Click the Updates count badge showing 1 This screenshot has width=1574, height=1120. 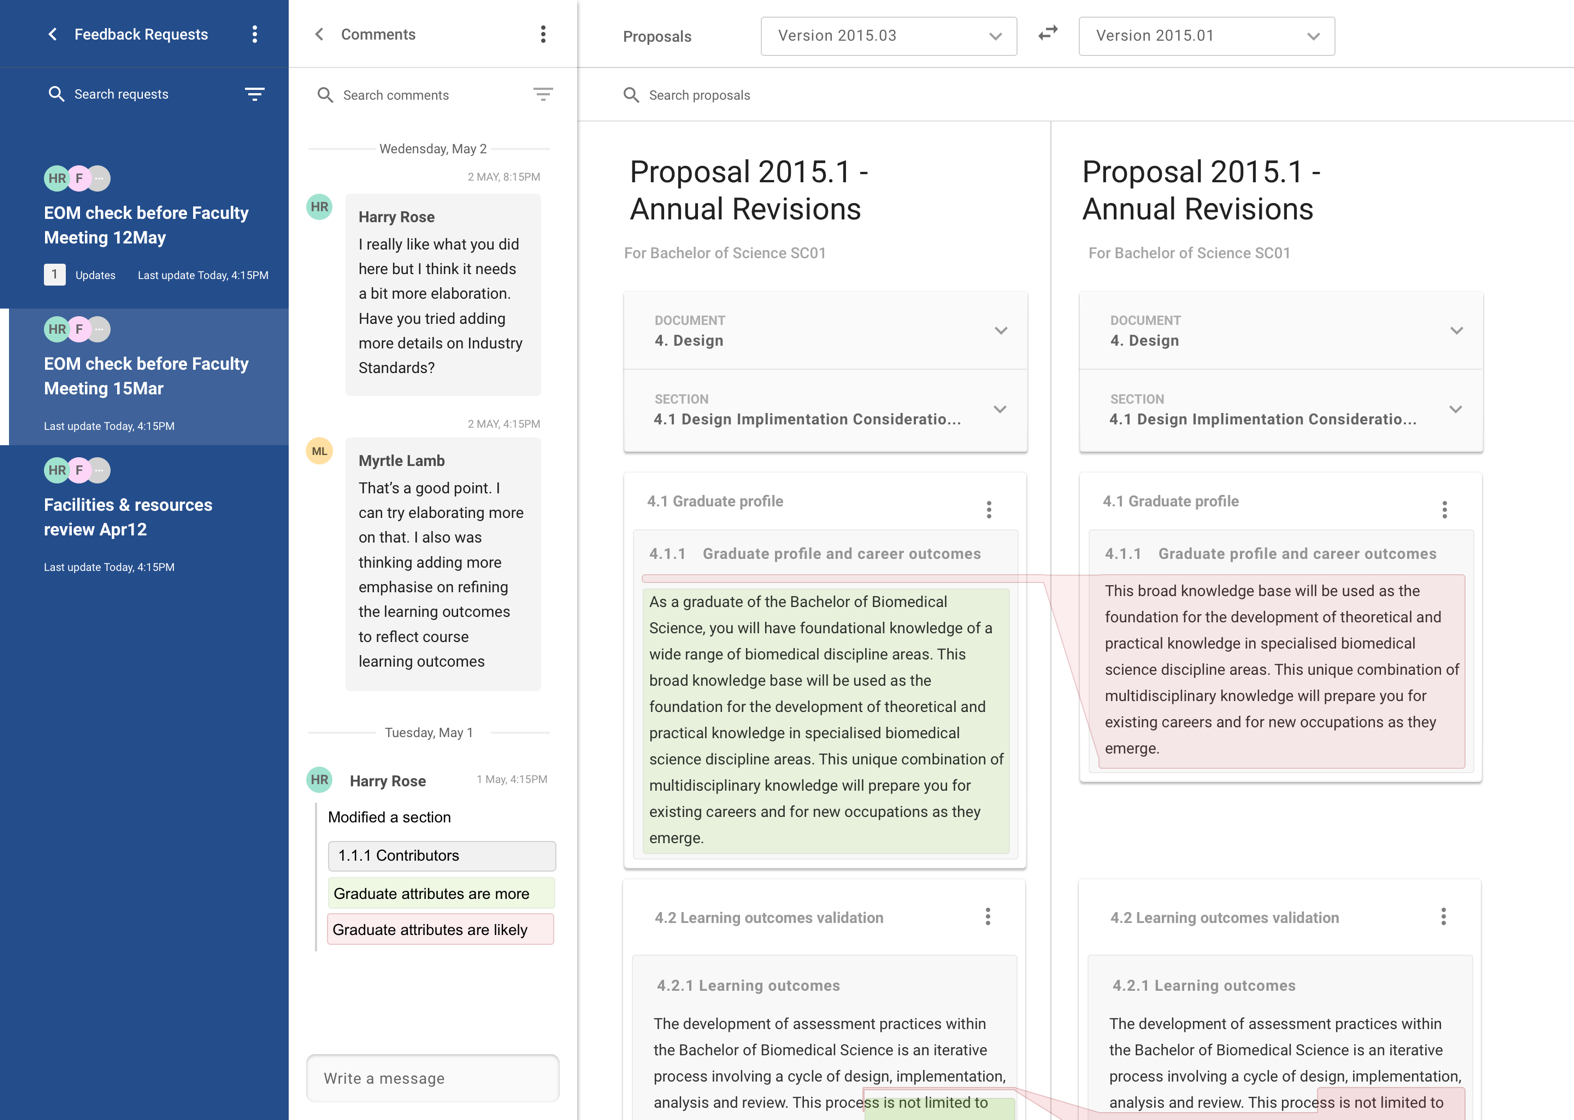click(55, 275)
